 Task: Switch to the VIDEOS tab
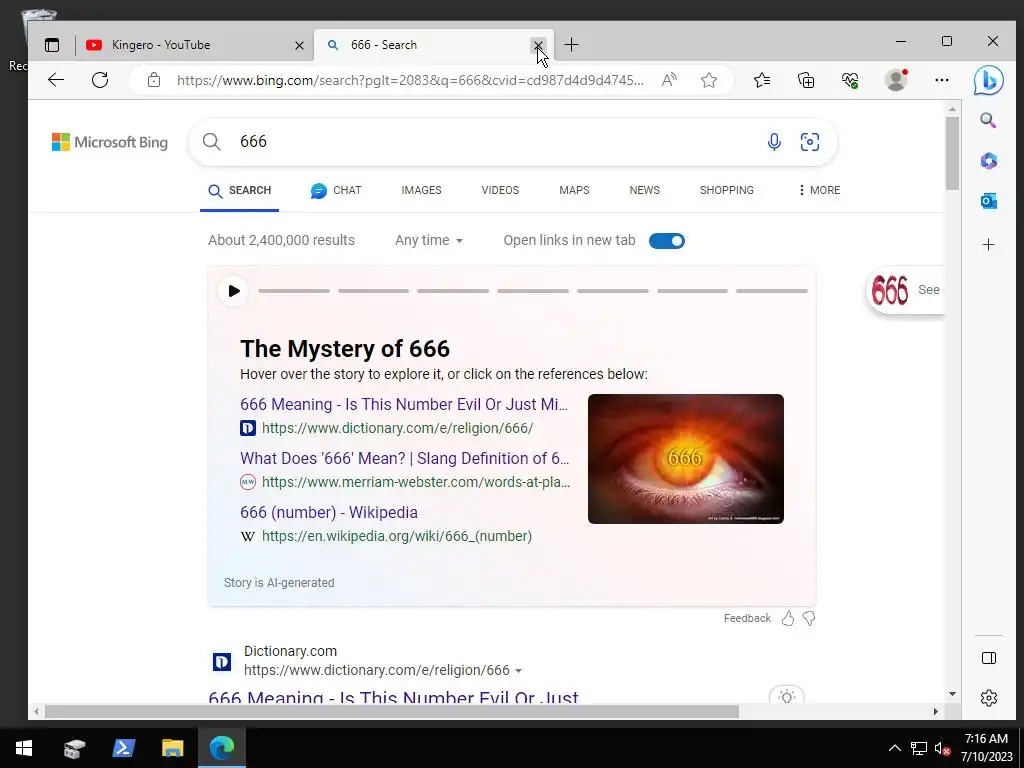coord(500,190)
